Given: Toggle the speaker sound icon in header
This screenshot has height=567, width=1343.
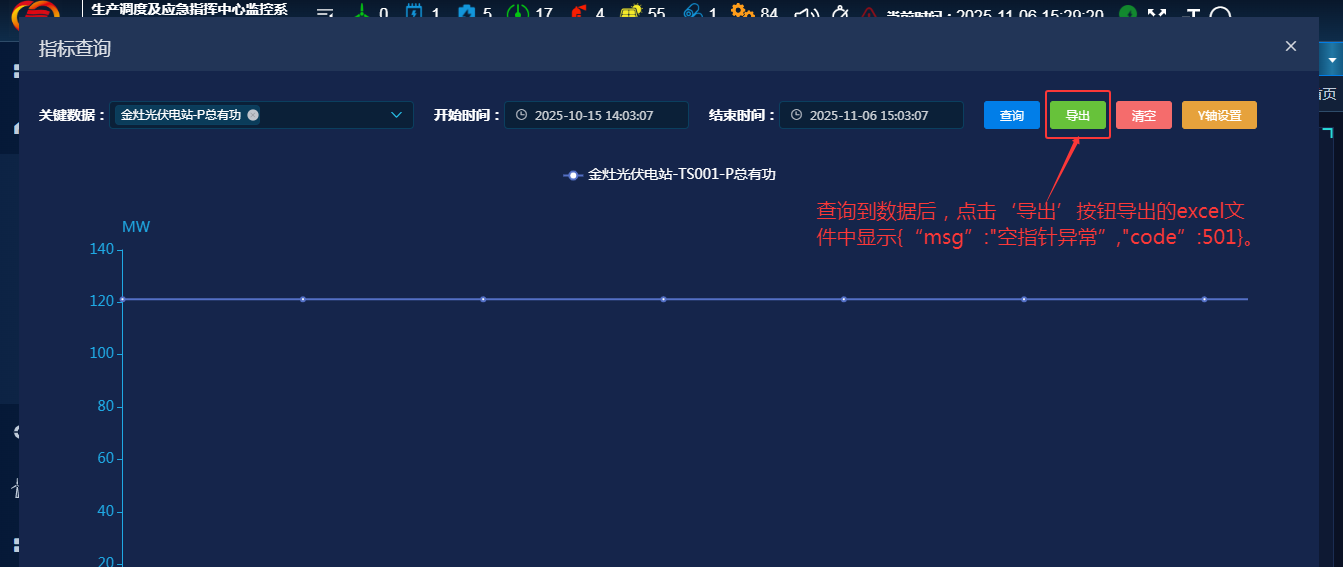Looking at the screenshot, I should pos(805,12).
